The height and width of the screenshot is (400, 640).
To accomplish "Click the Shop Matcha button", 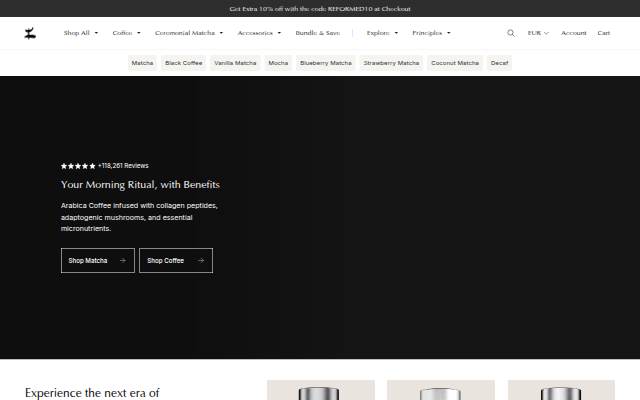I will coord(98,260).
